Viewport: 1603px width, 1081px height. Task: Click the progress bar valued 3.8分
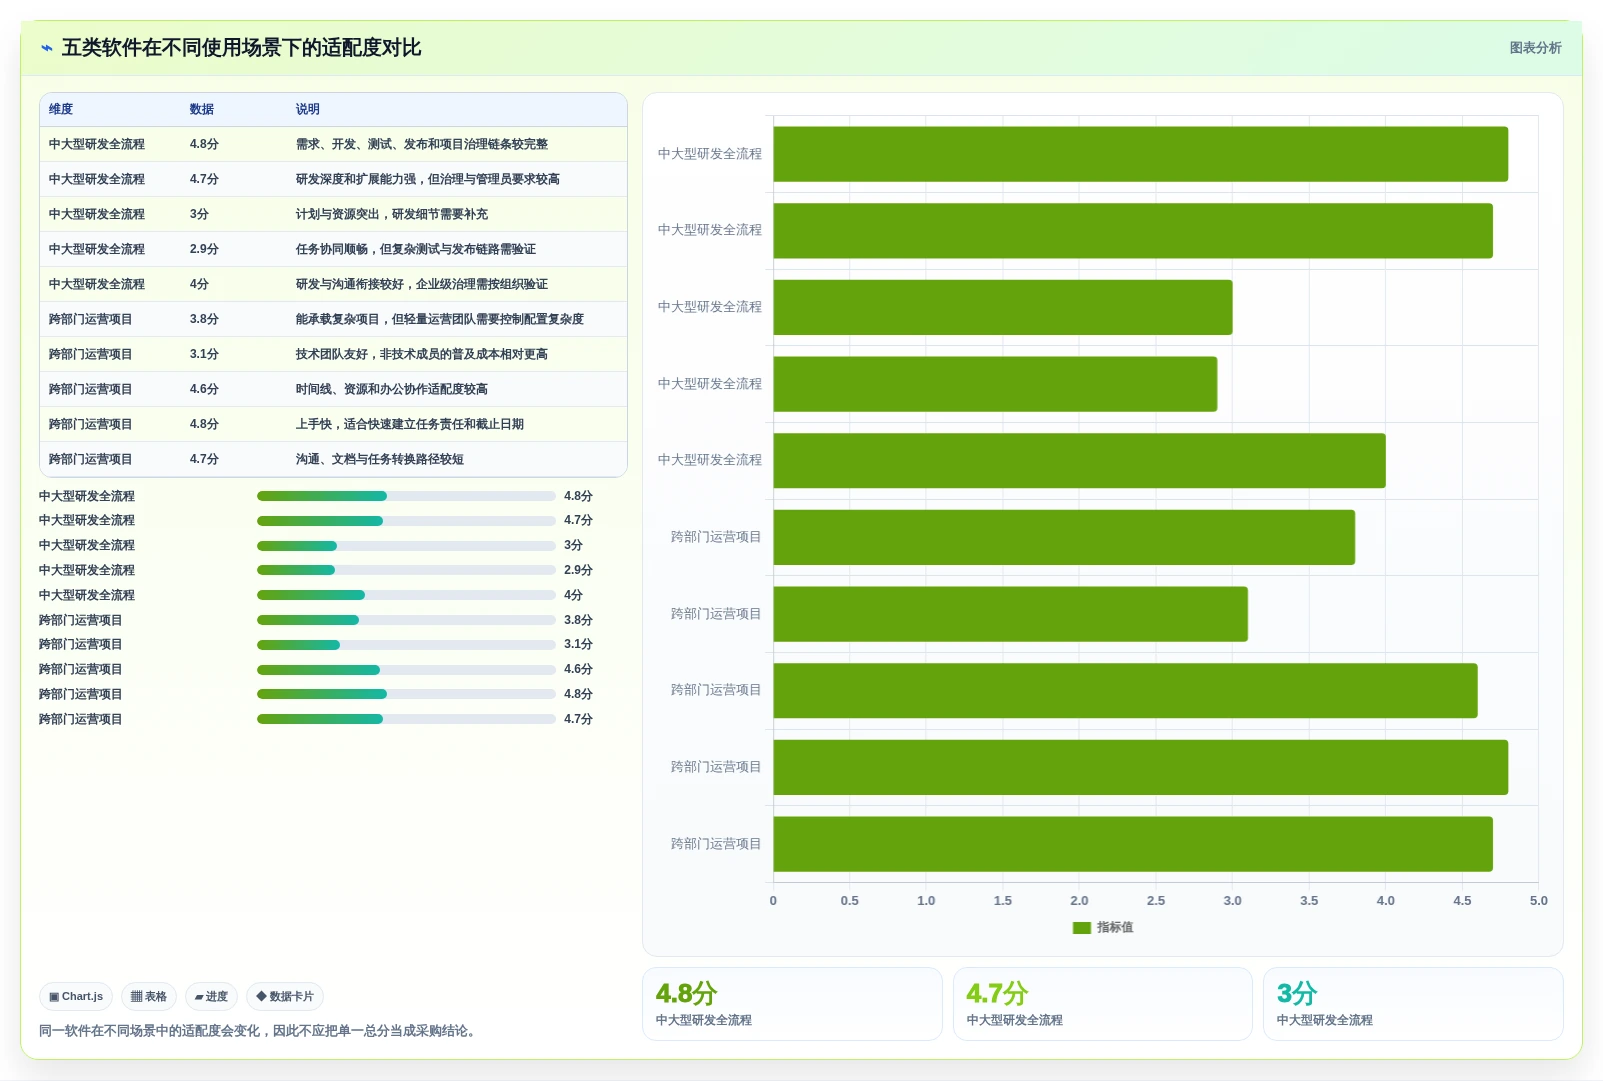[x=406, y=620]
